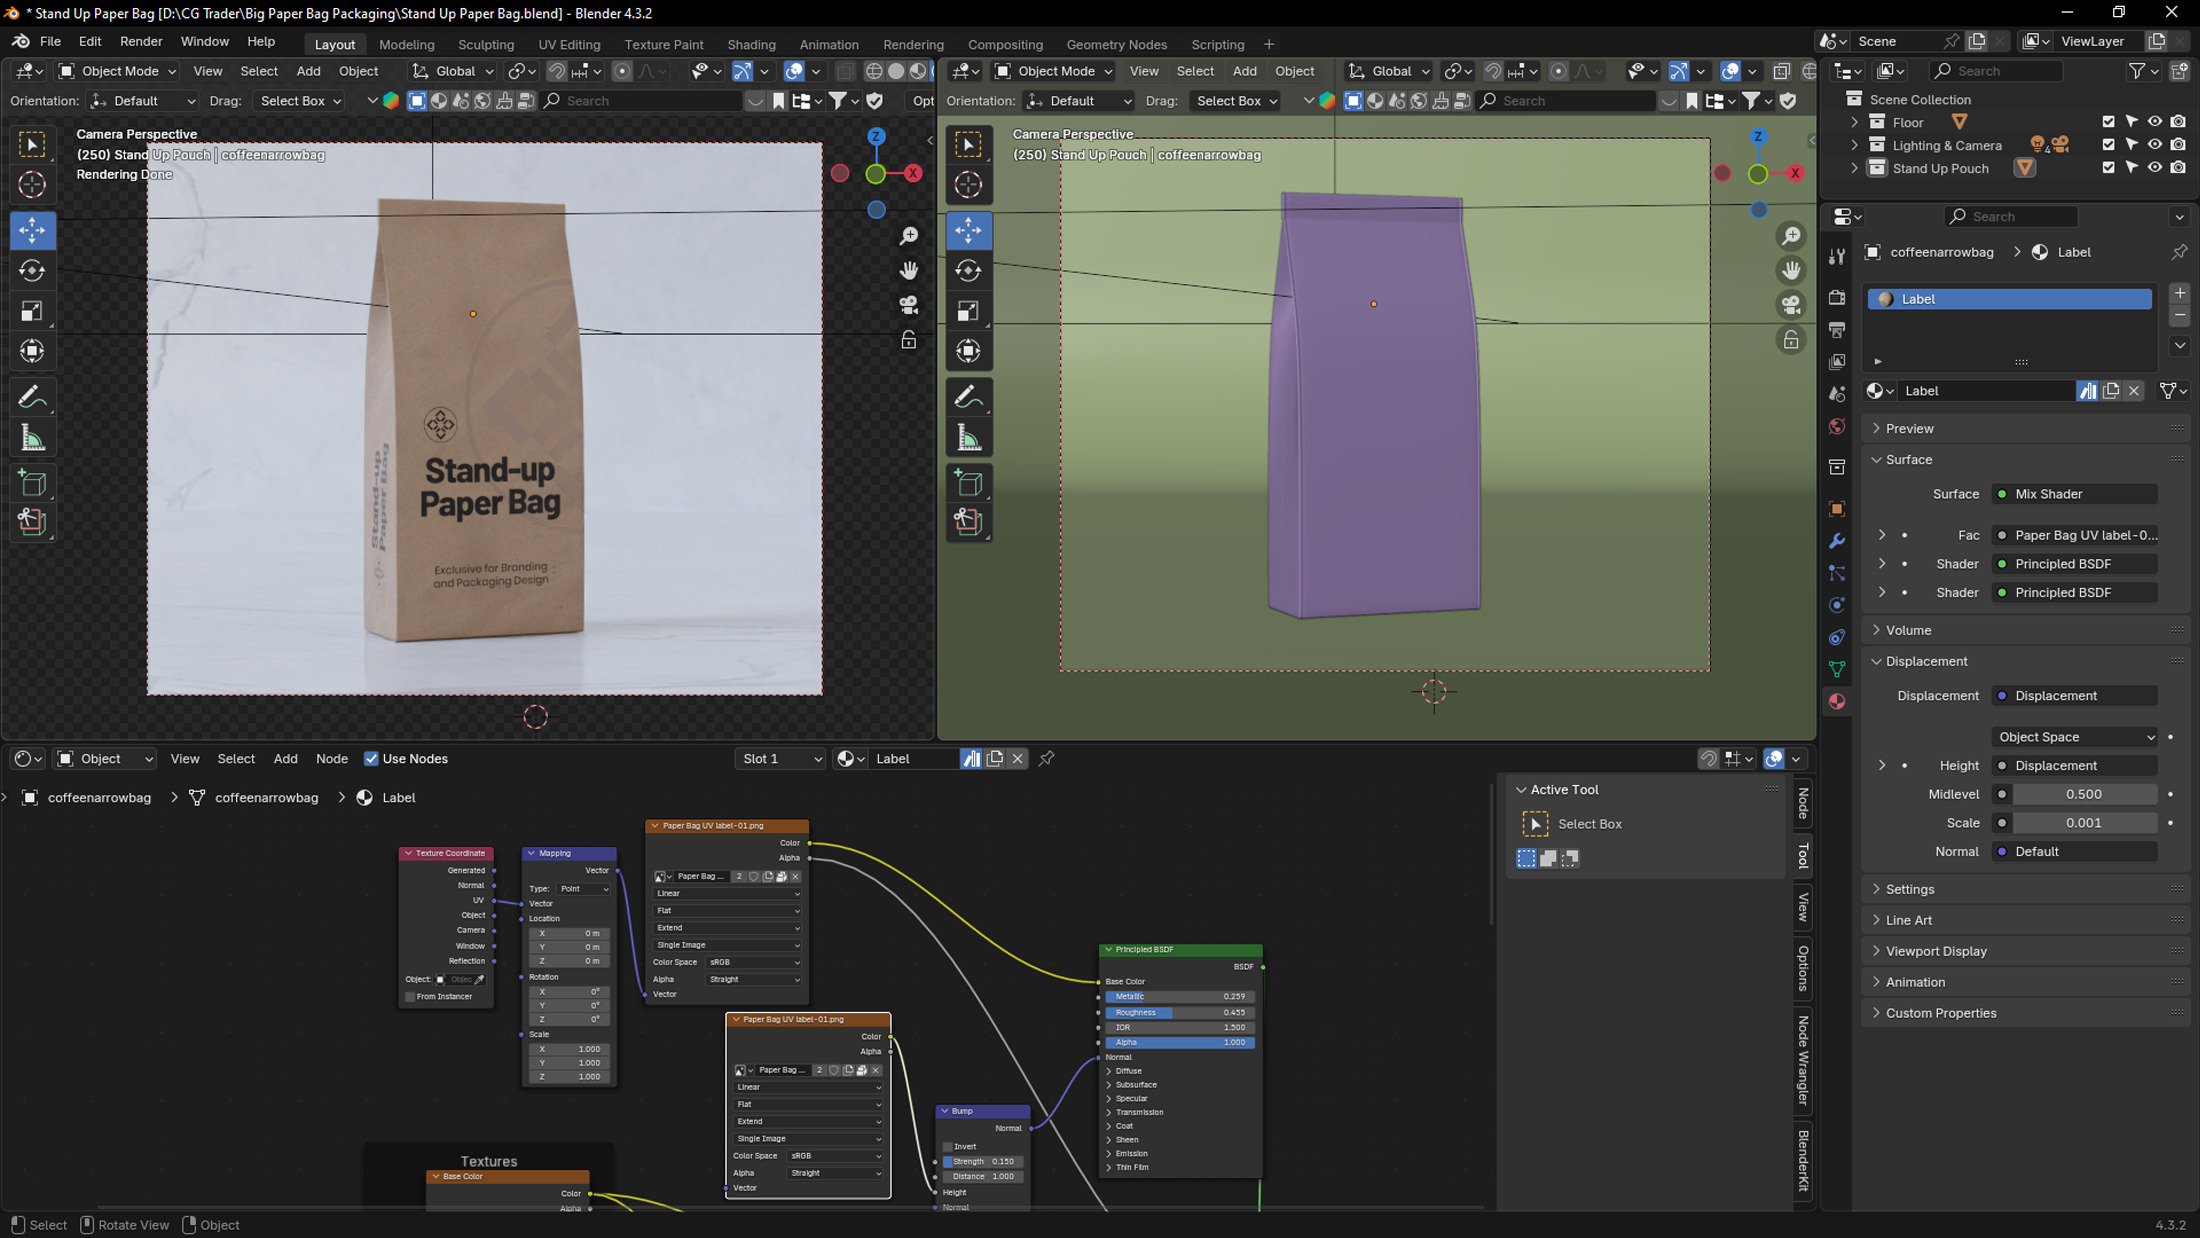Screen dimensions: 2200x1238
Task: Open the Modifiers properties tab
Action: click(x=1837, y=541)
